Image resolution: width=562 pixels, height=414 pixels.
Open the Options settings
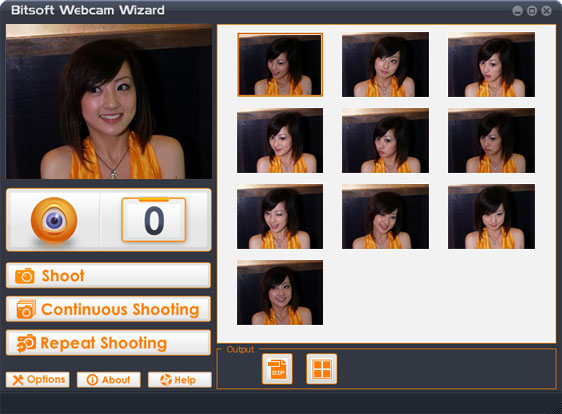tap(38, 380)
